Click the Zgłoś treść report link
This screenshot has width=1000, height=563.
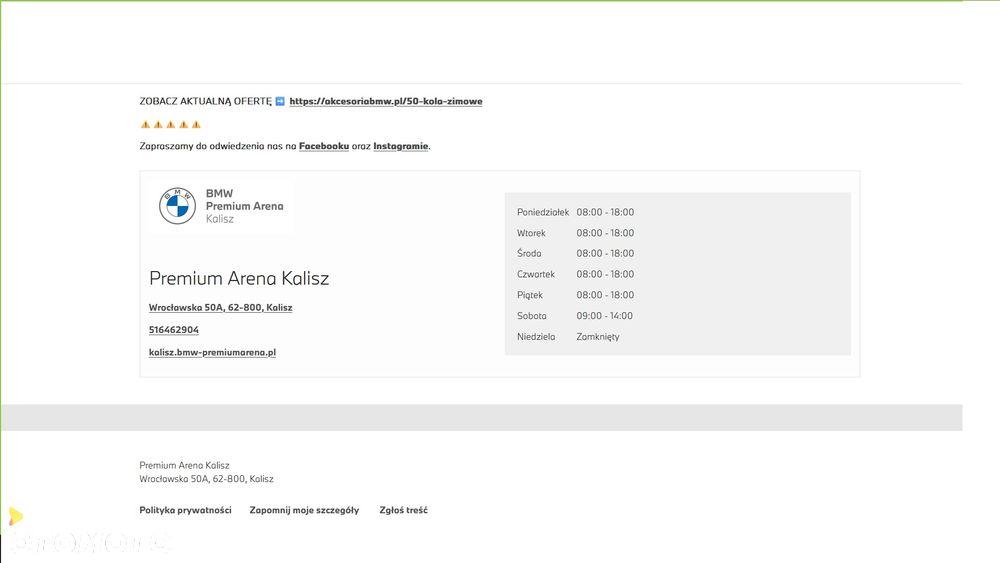pyautogui.click(x=404, y=510)
